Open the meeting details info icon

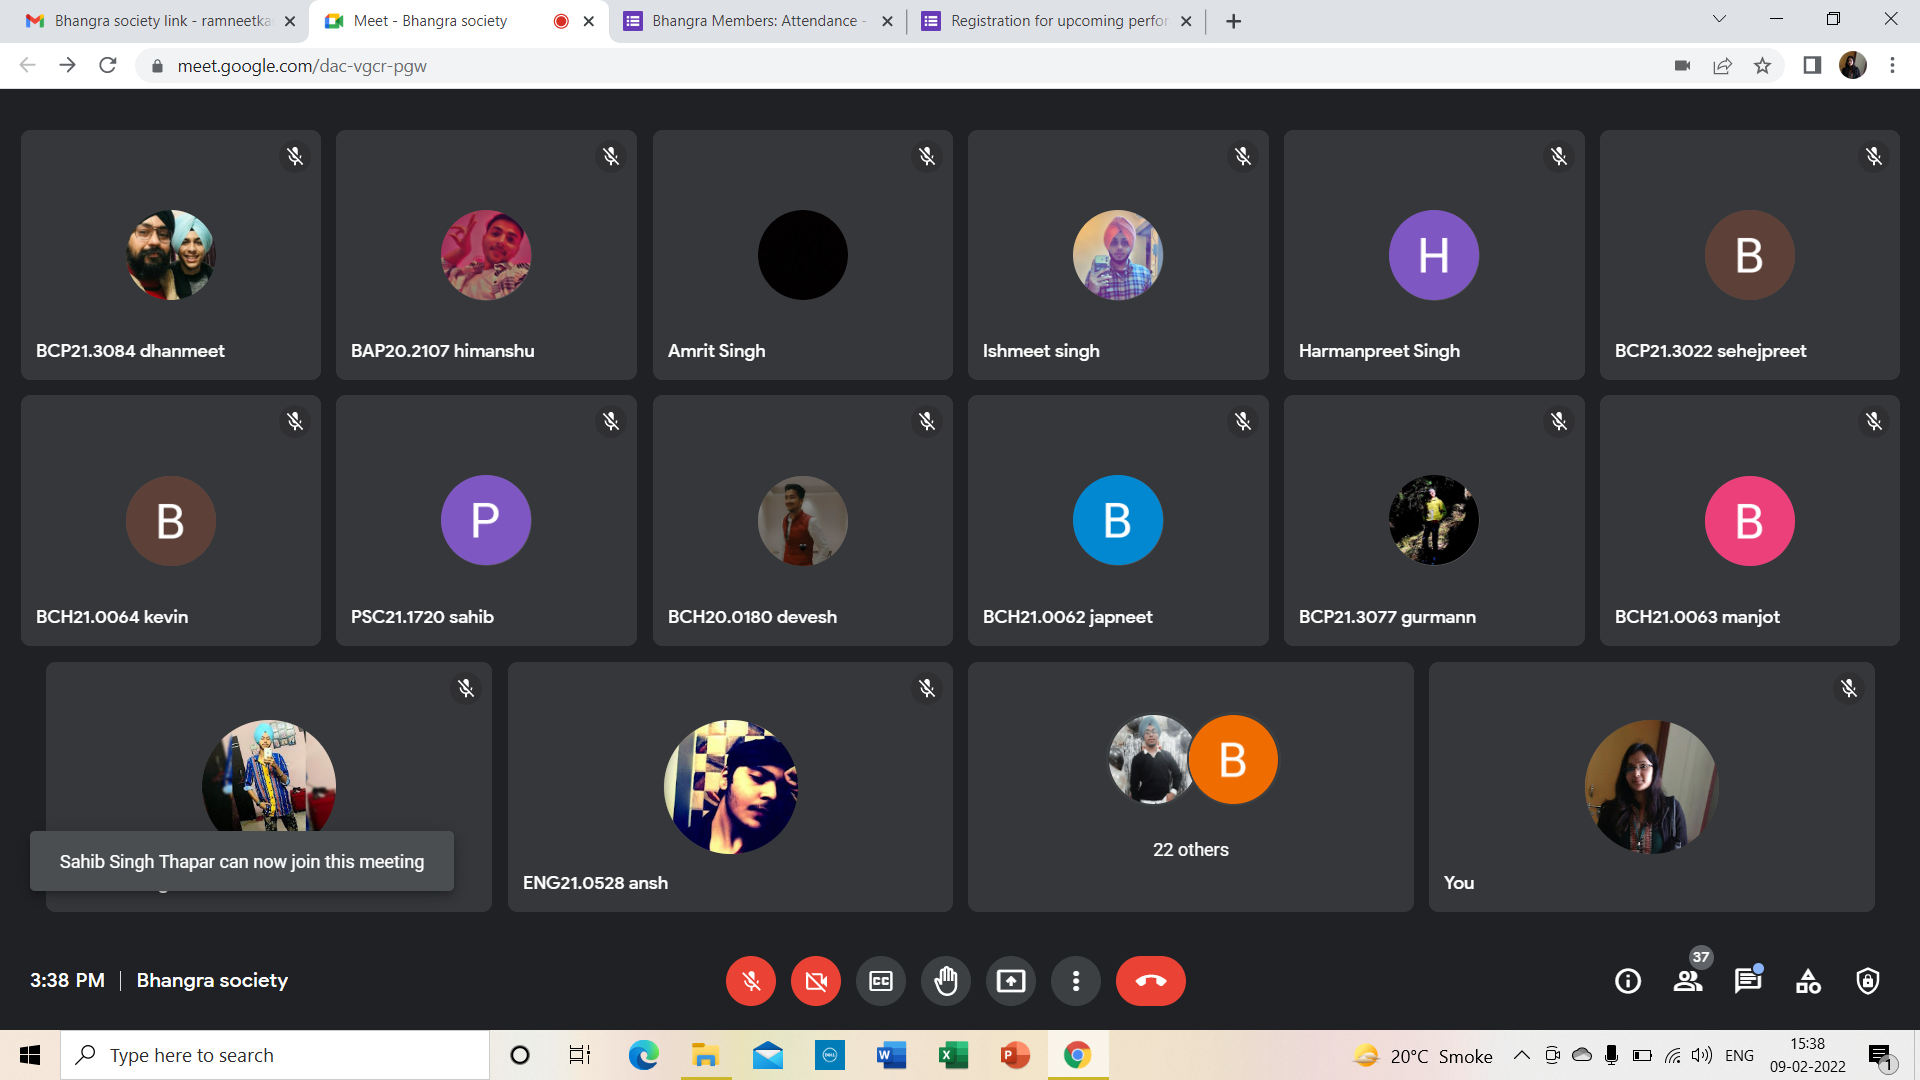(1627, 981)
